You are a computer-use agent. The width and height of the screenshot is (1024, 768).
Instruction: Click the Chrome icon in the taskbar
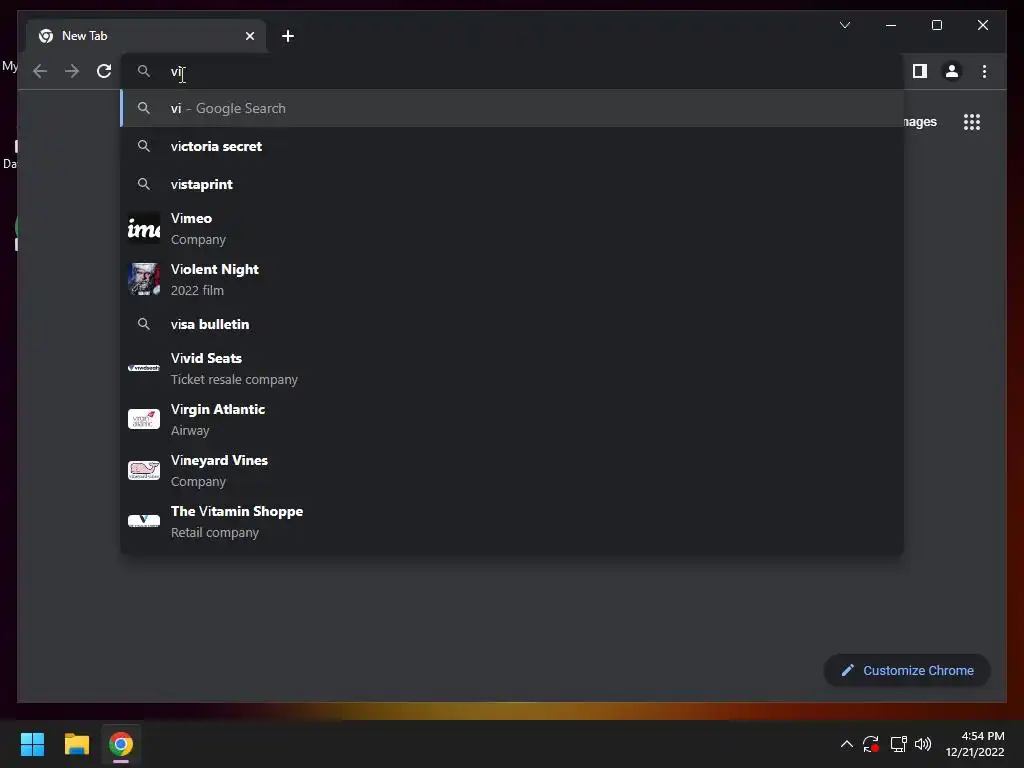click(121, 744)
